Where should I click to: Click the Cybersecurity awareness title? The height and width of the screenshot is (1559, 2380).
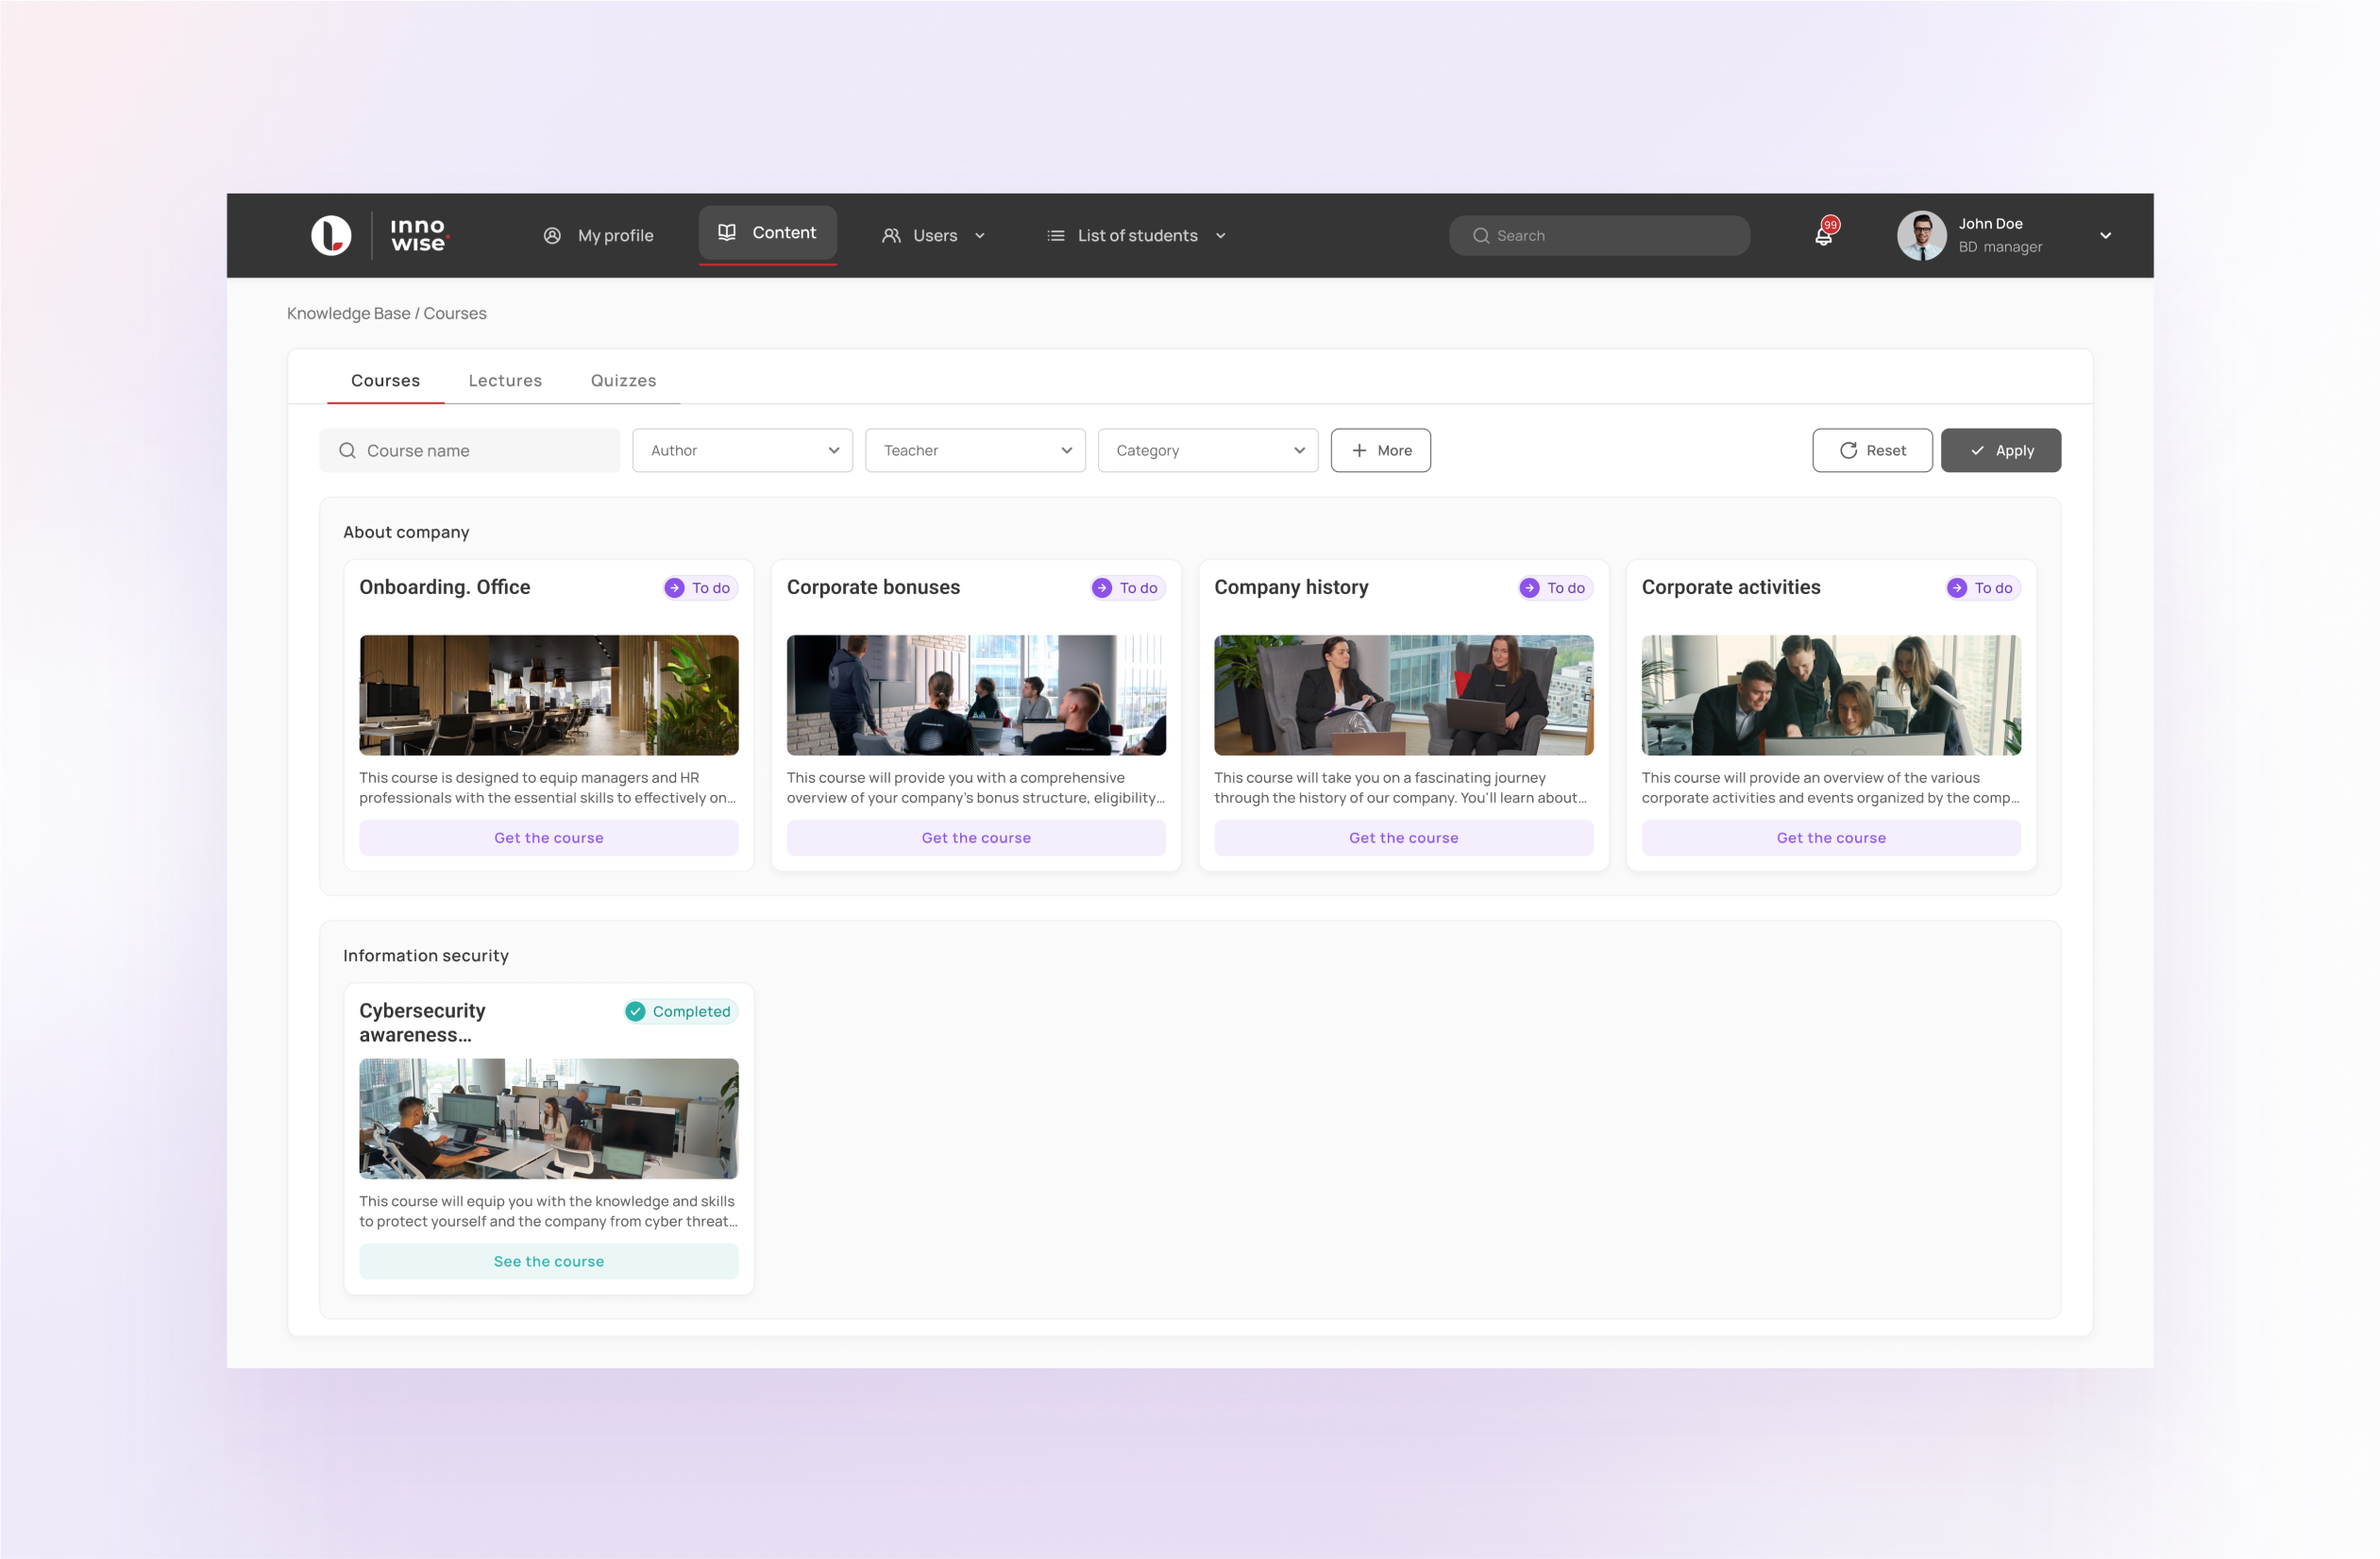point(422,1022)
